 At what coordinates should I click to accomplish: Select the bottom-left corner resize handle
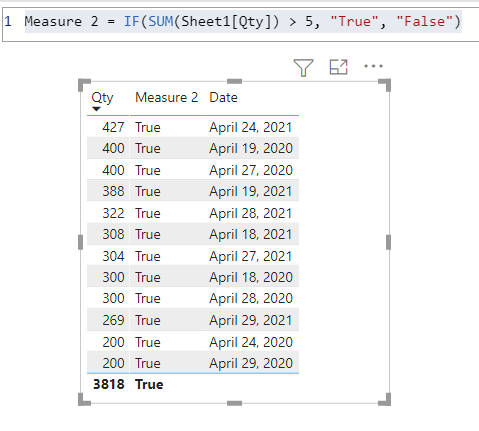click(x=84, y=400)
